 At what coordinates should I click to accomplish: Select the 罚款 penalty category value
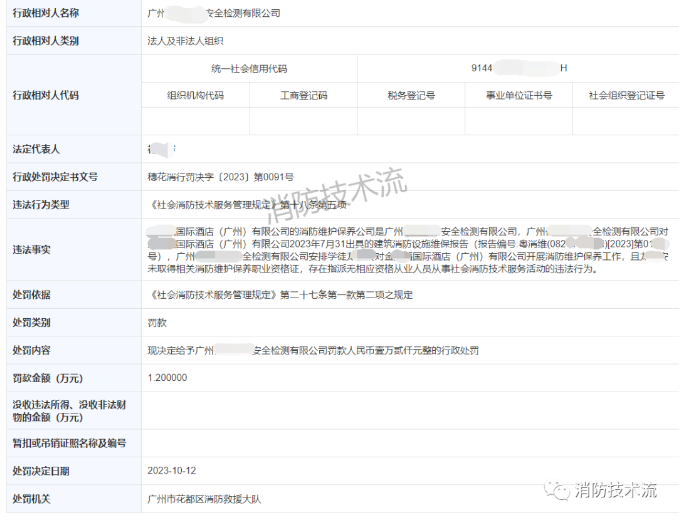tap(157, 324)
